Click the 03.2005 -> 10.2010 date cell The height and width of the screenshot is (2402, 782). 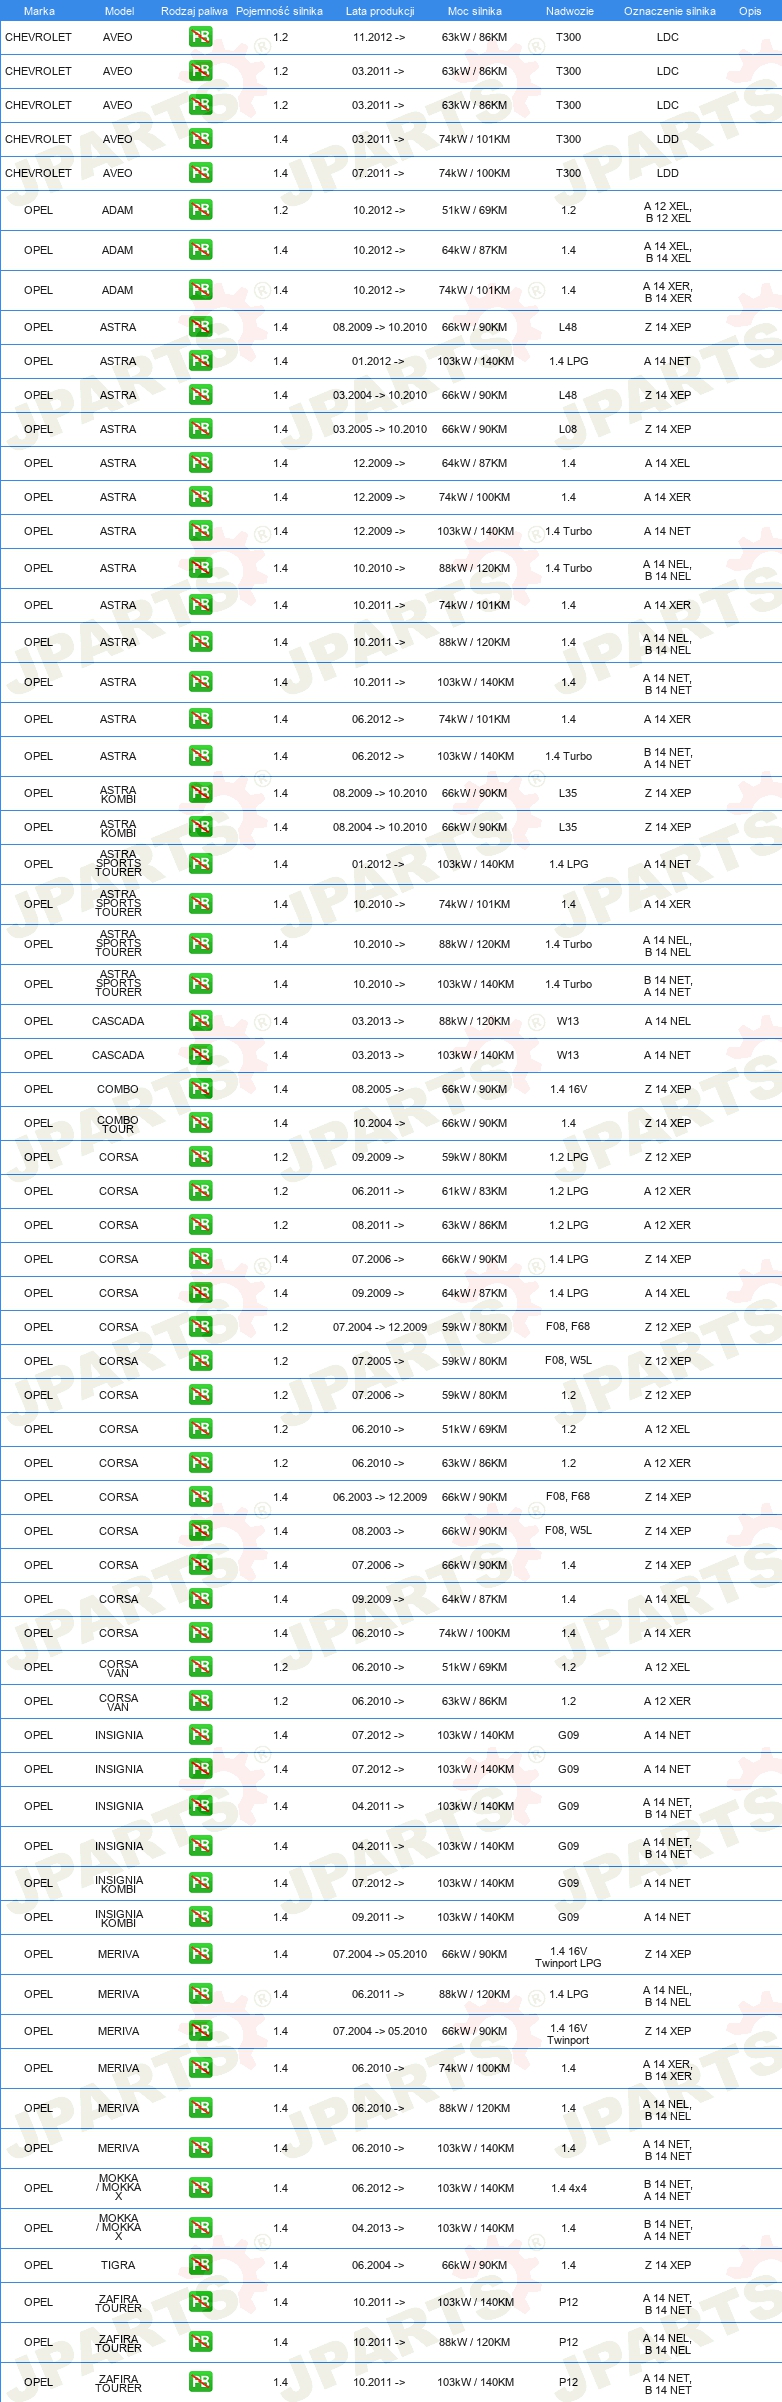click(x=380, y=429)
